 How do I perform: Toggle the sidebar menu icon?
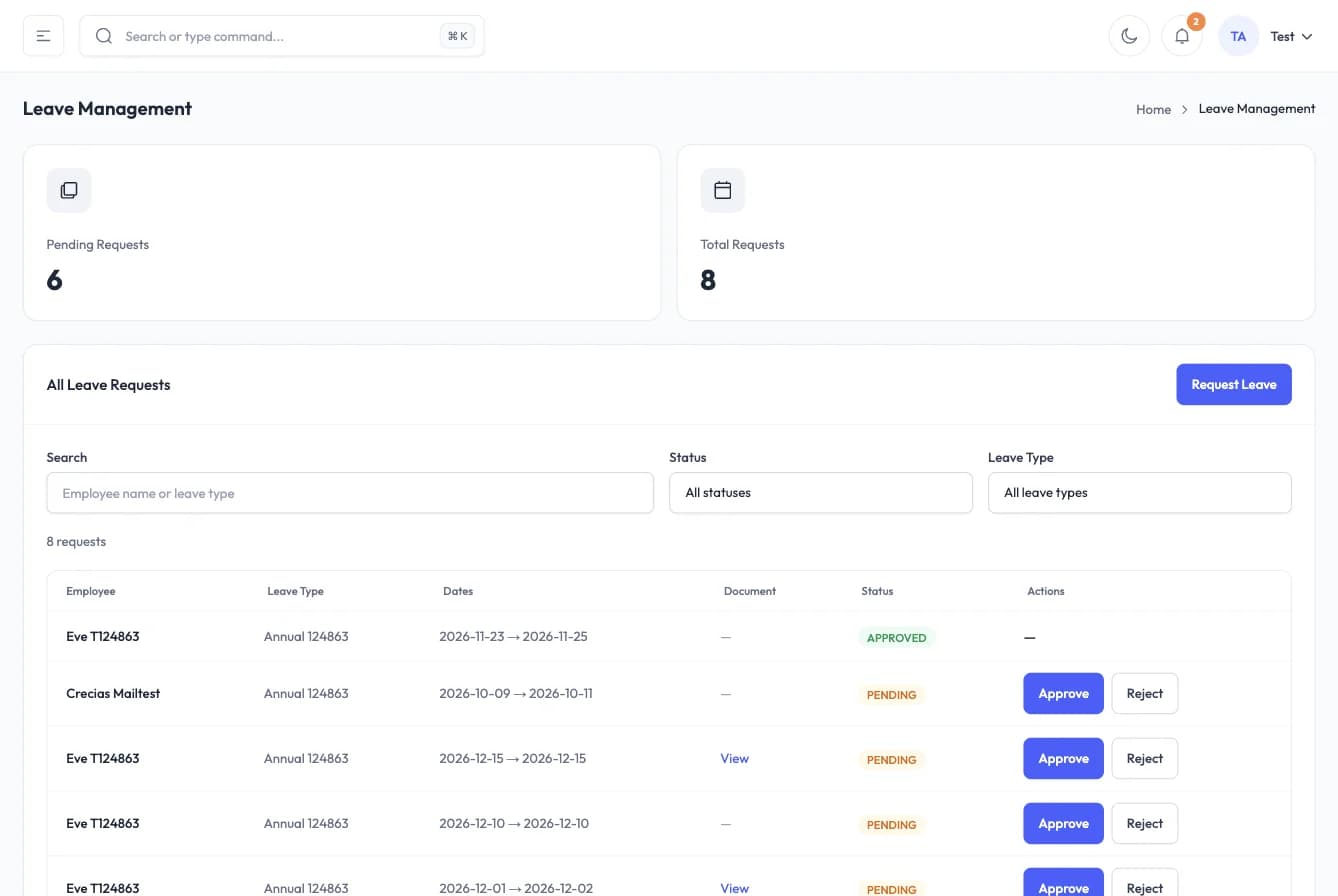[43, 36]
